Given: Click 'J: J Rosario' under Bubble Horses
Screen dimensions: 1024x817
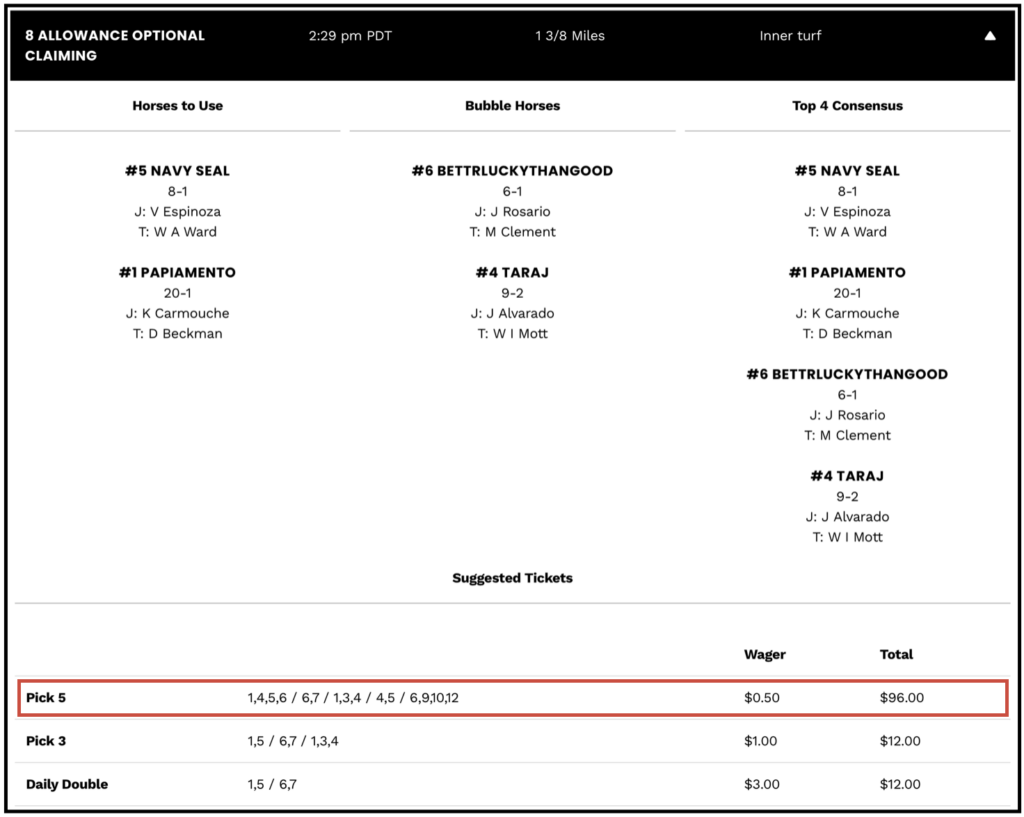Looking at the screenshot, I should (x=513, y=212).
